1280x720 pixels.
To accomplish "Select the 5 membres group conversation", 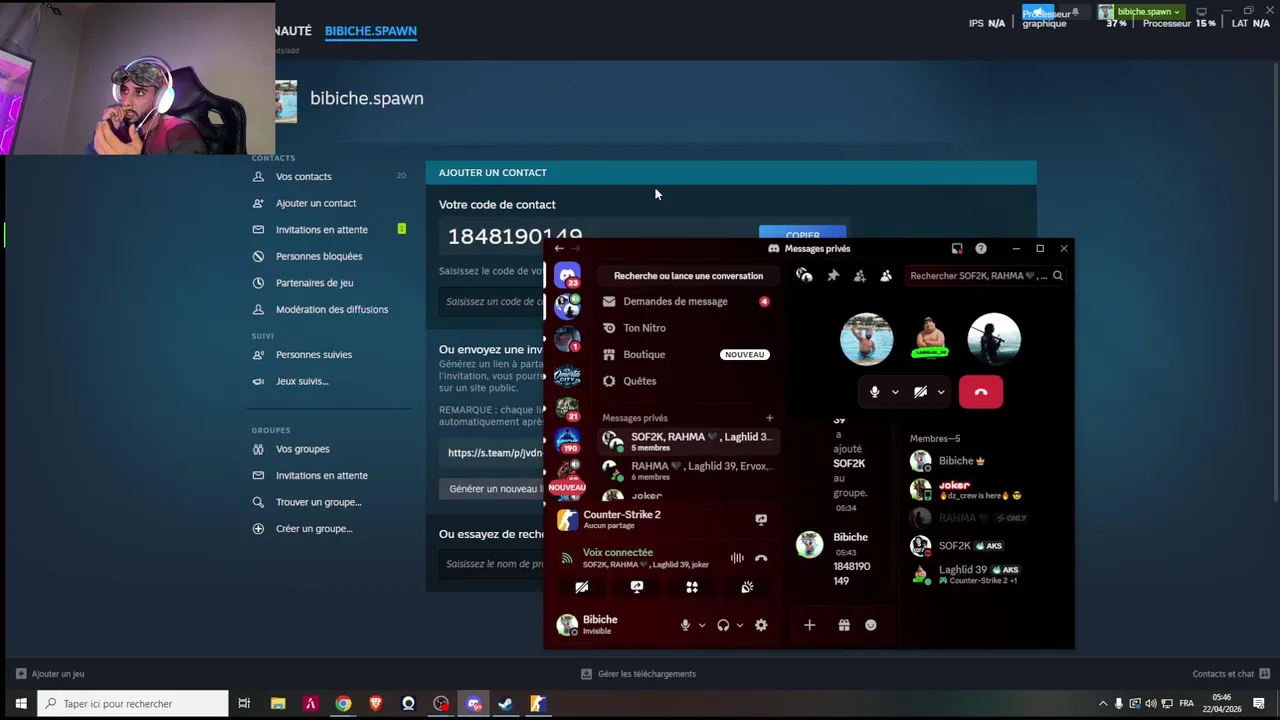I will tap(687, 441).
